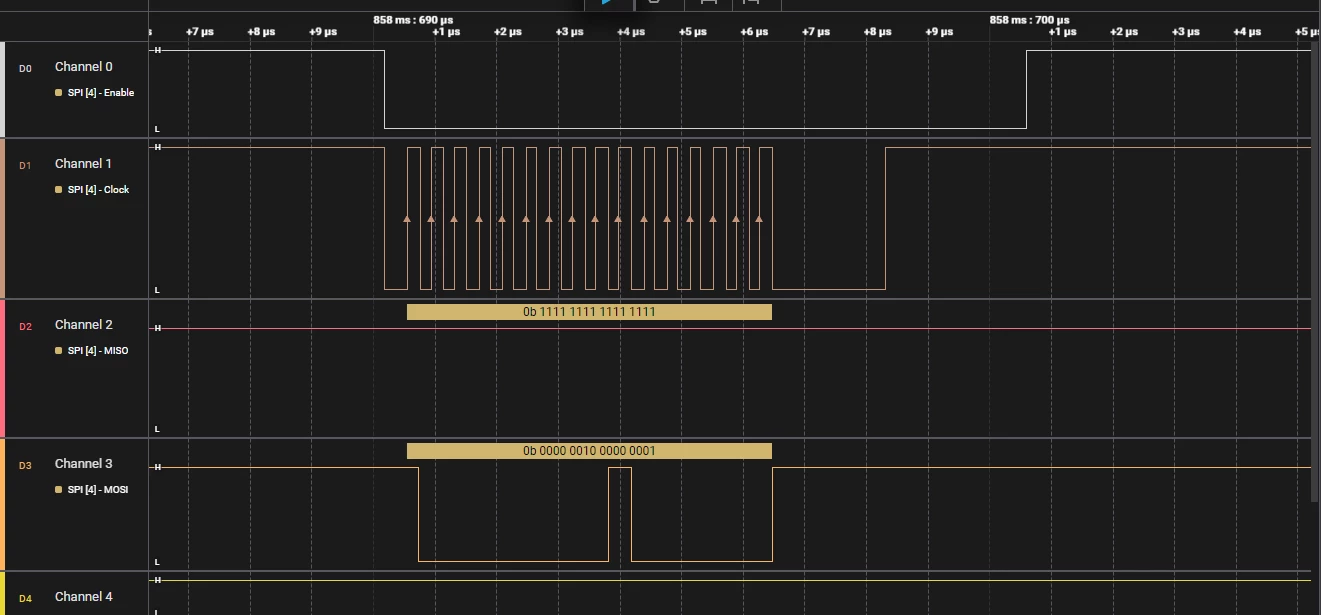Click the SPI Clock analyzer color square
Screen dimensions: 1321x615
click(x=59, y=190)
